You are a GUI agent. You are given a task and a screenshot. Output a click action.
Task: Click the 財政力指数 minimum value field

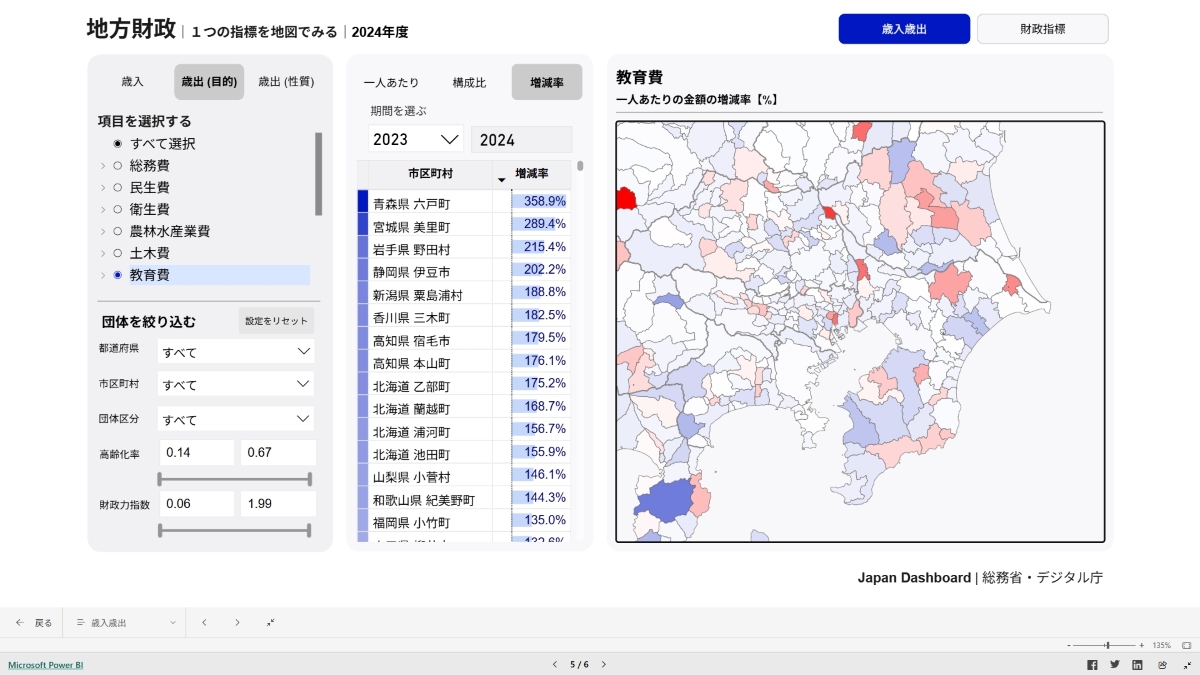coord(196,504)
